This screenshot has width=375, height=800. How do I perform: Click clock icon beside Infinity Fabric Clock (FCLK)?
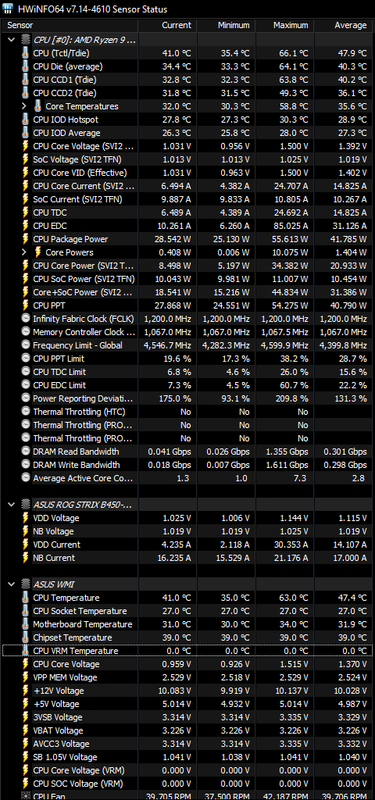(x=26, y=318)
